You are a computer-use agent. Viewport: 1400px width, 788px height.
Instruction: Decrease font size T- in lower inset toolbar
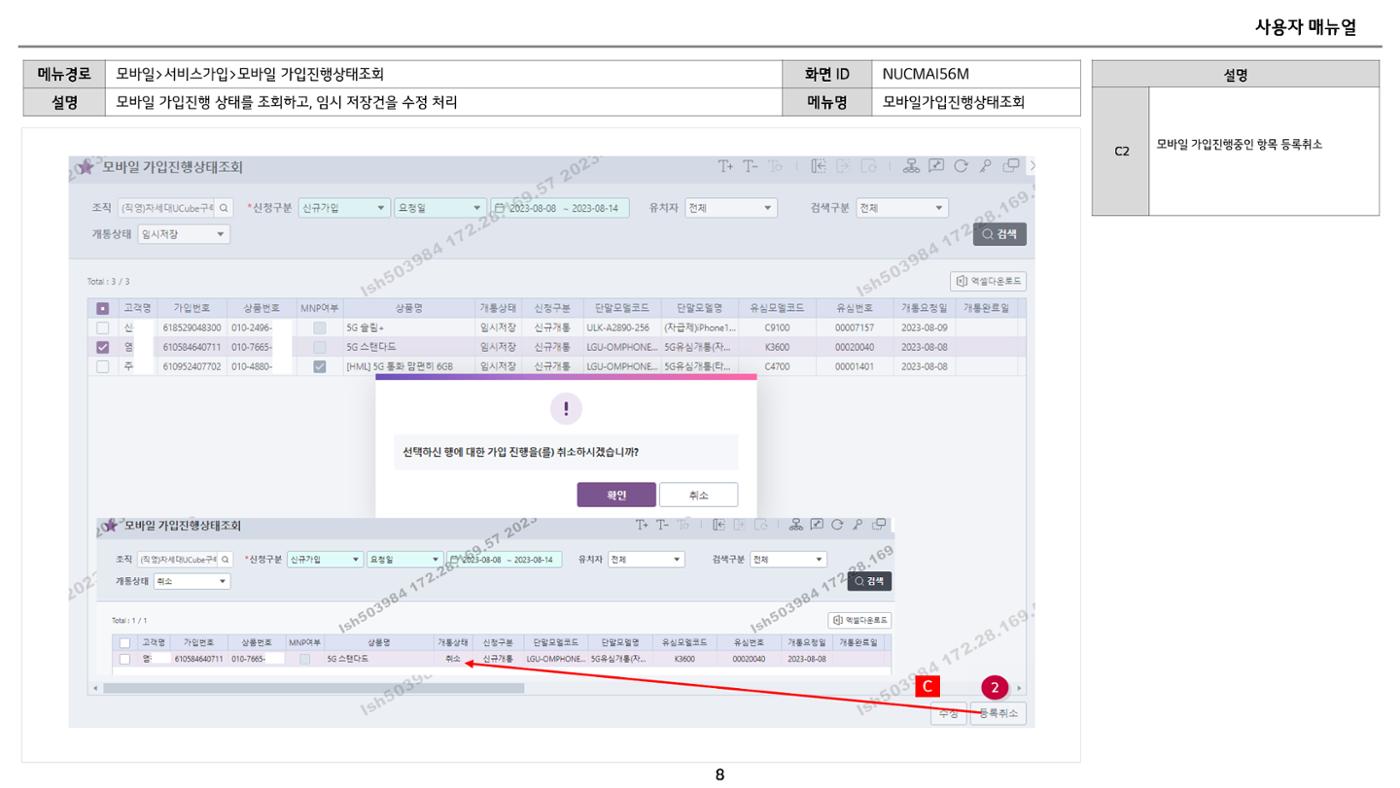click(x=662, y=525)
